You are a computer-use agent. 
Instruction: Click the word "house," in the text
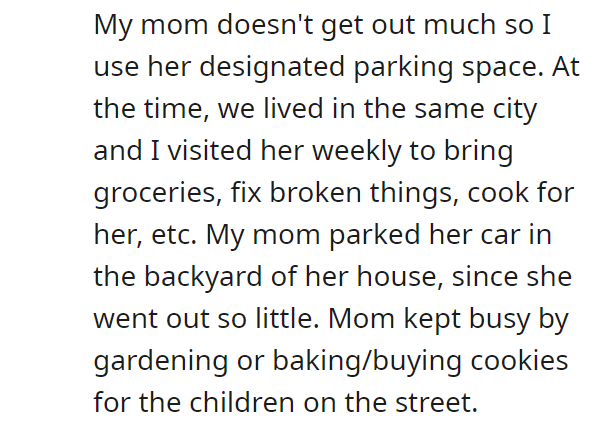click(400, 277)
